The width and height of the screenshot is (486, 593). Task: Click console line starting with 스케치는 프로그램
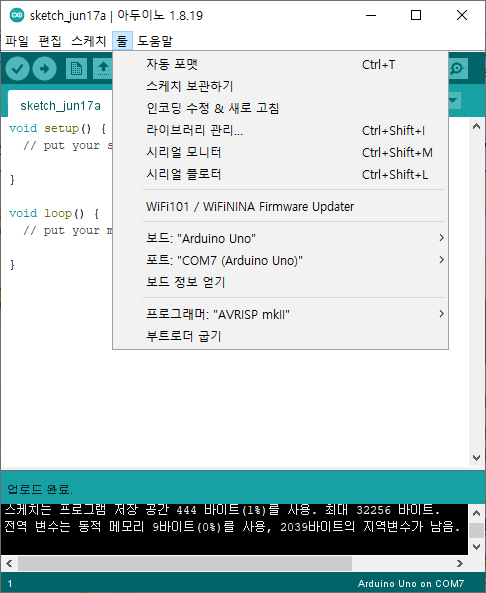(222, 510)
